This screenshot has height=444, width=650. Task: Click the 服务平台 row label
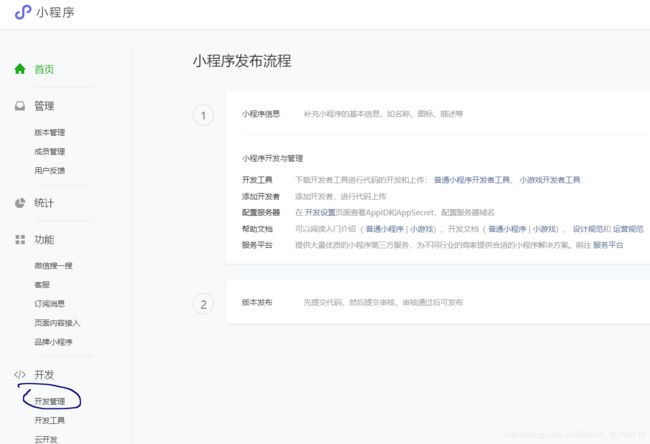[257, 245]
